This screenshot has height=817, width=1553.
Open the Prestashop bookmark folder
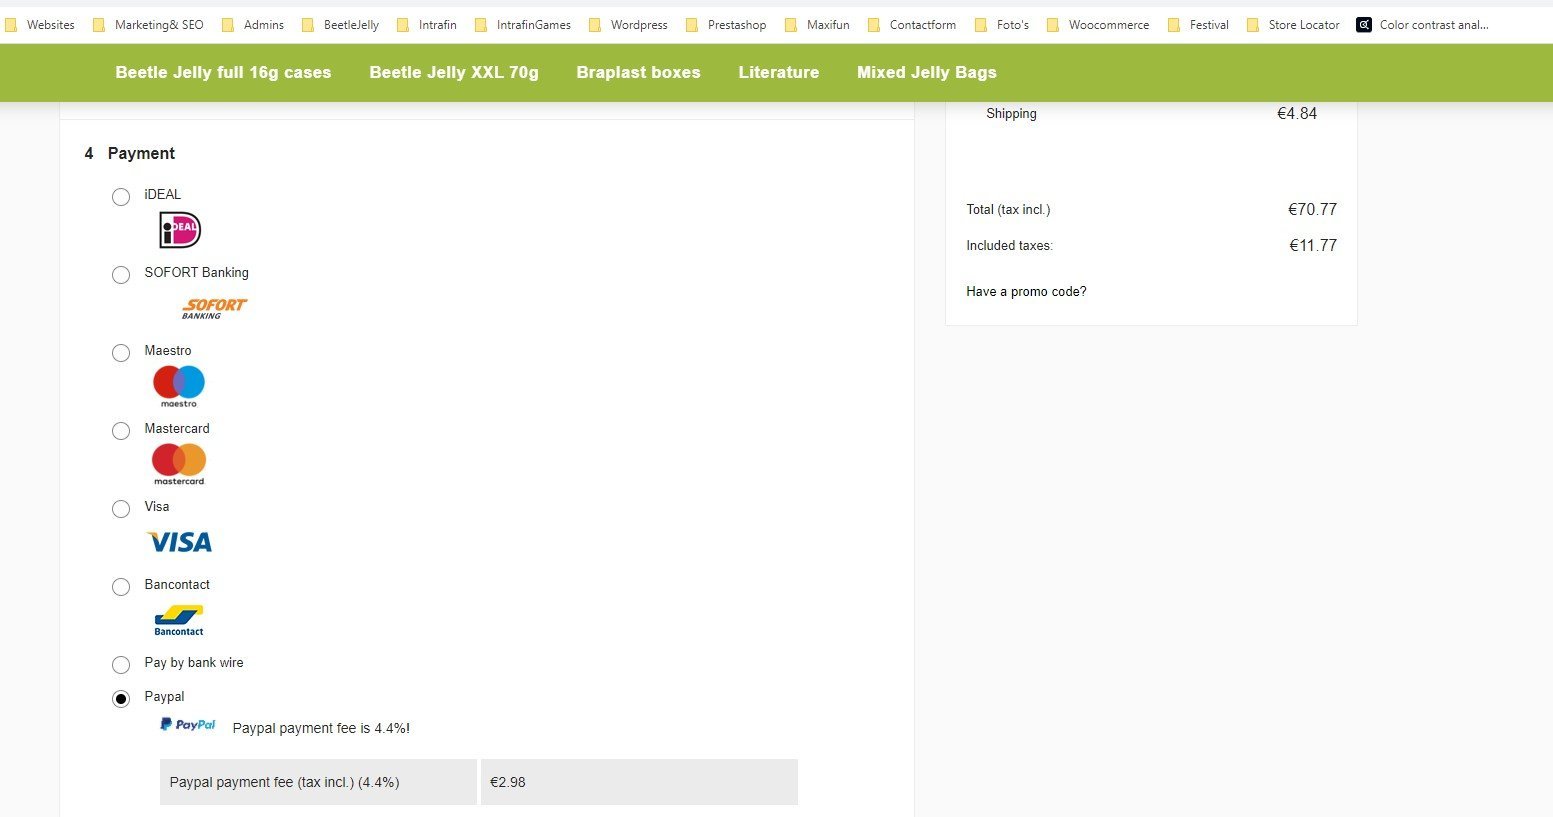[726, 25]
